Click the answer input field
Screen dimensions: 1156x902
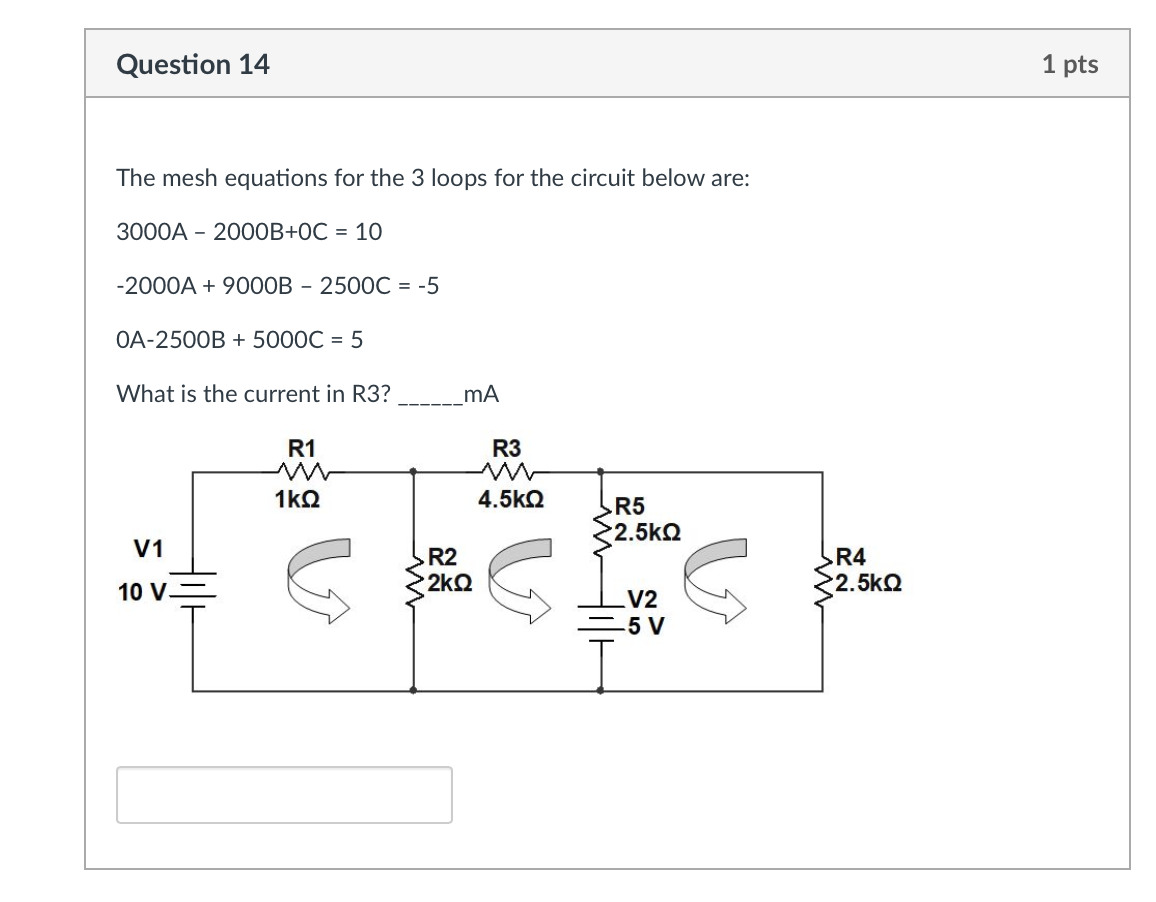pyautogui.click(x=285, y=795)
